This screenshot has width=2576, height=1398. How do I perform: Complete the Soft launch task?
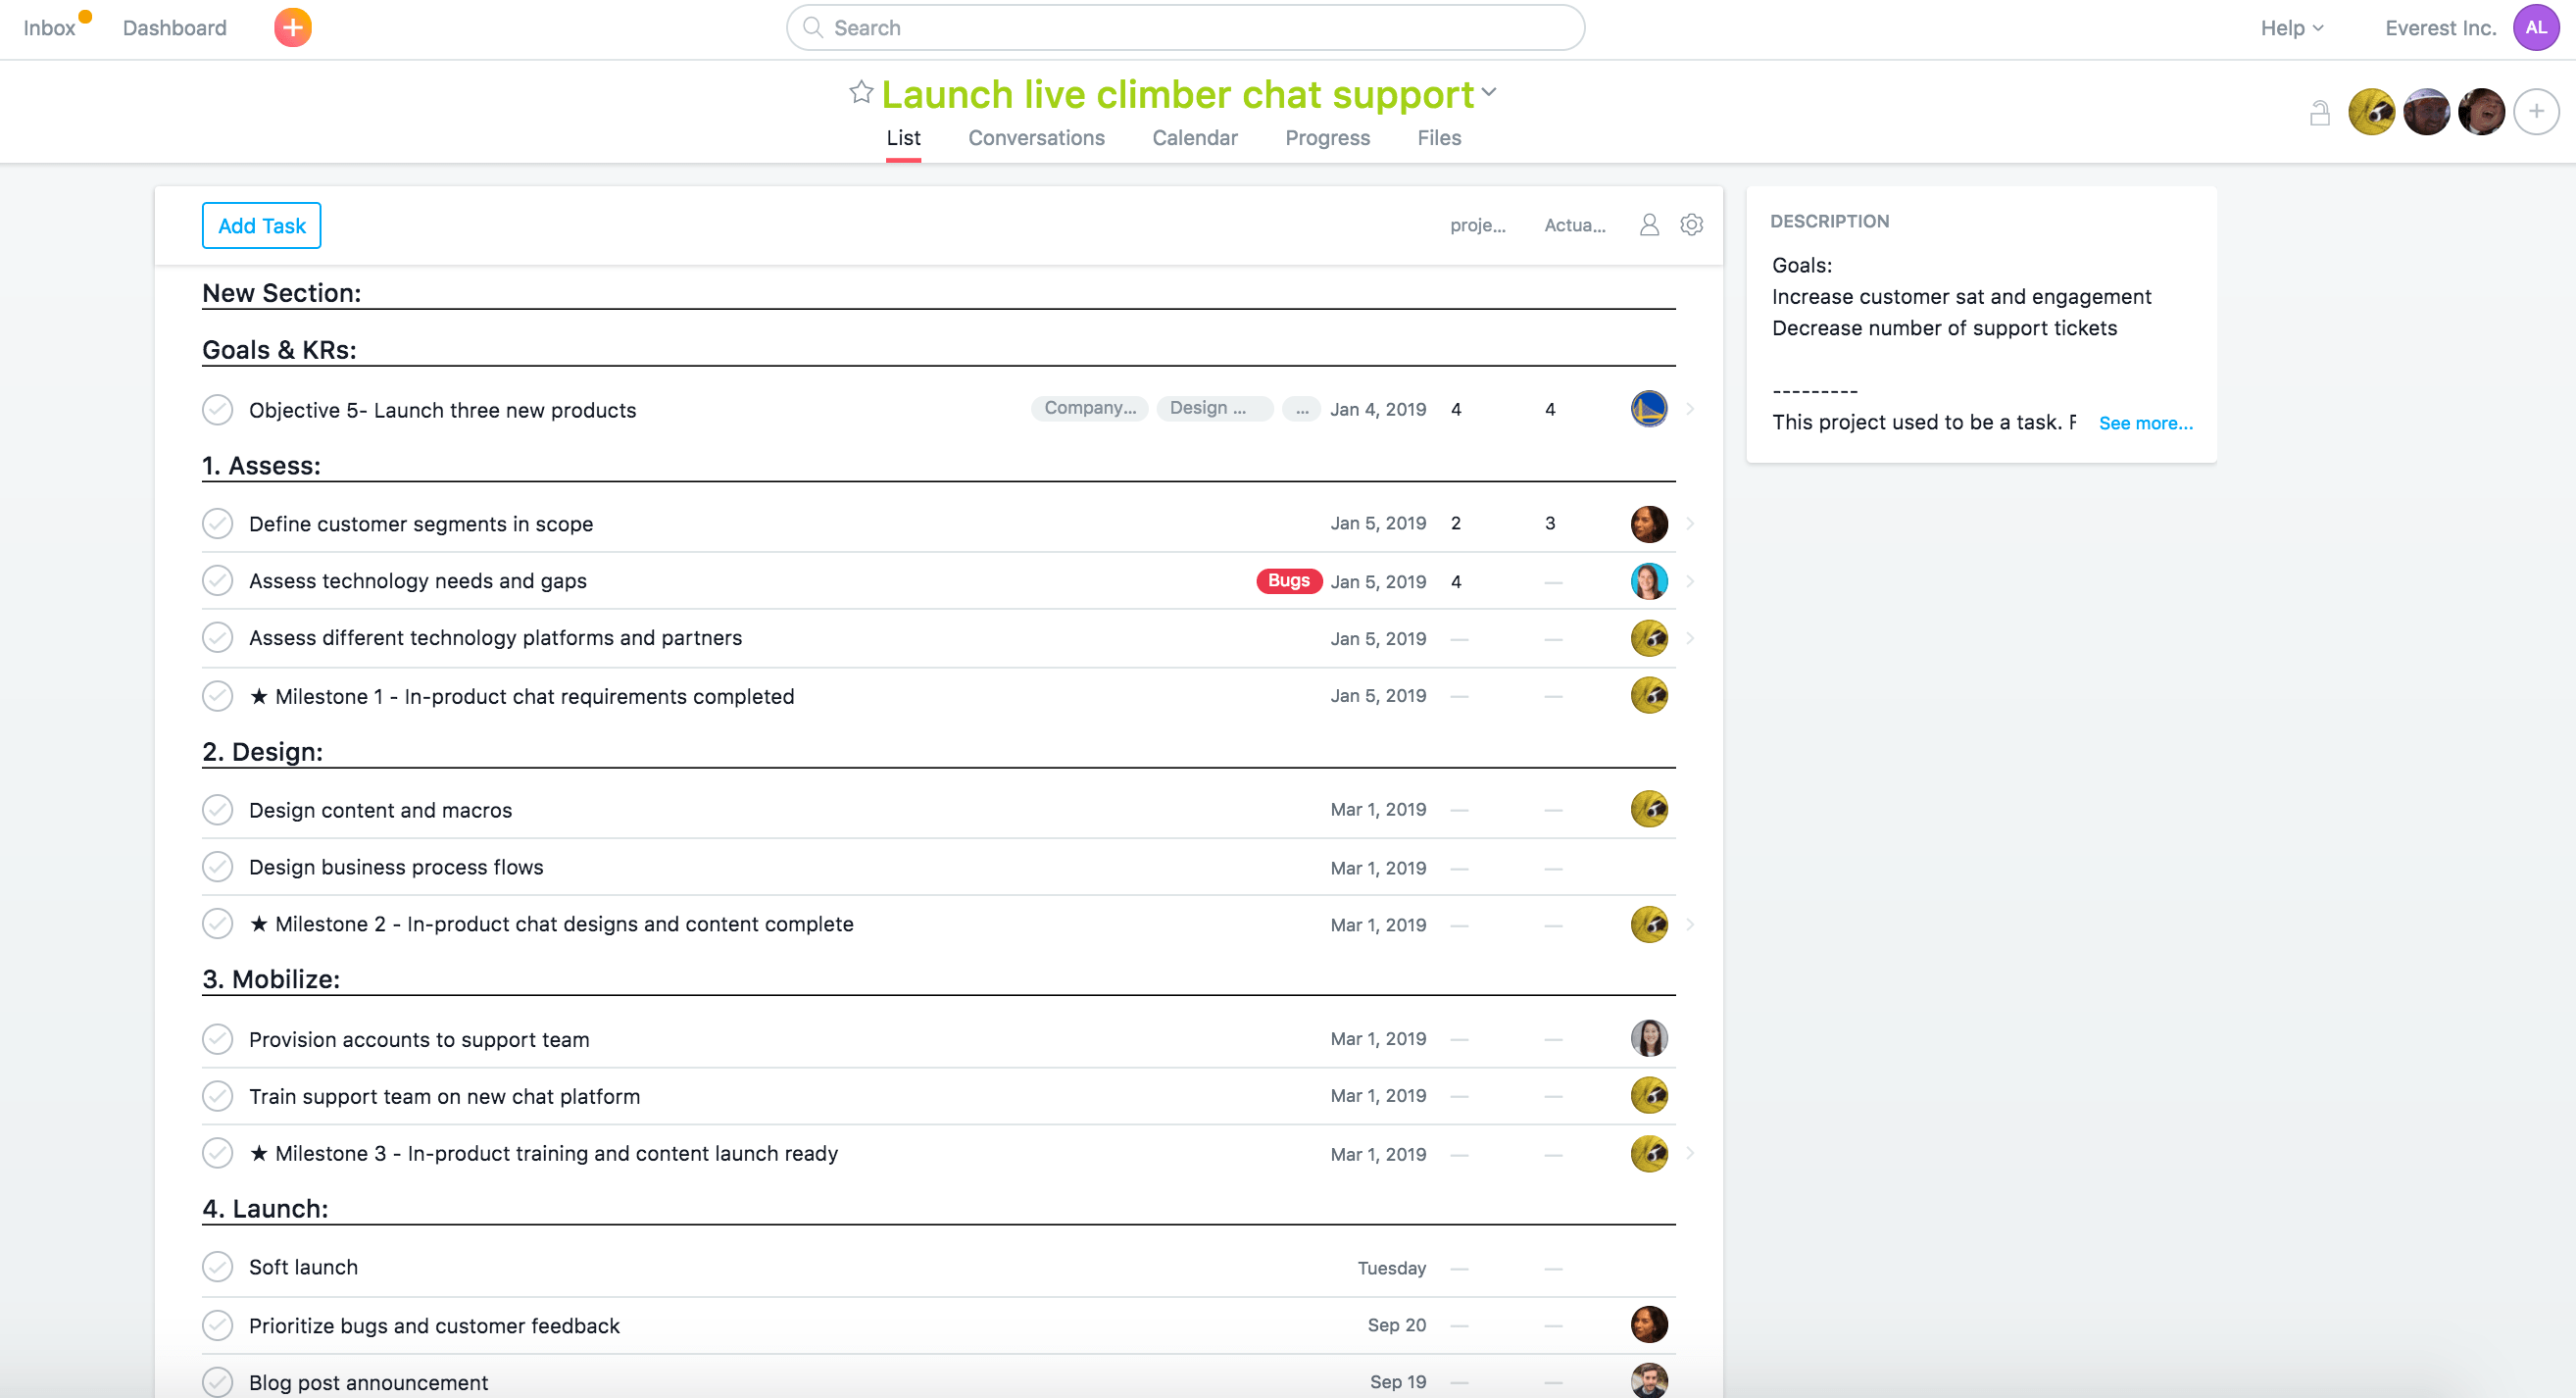click(217, 1267)
